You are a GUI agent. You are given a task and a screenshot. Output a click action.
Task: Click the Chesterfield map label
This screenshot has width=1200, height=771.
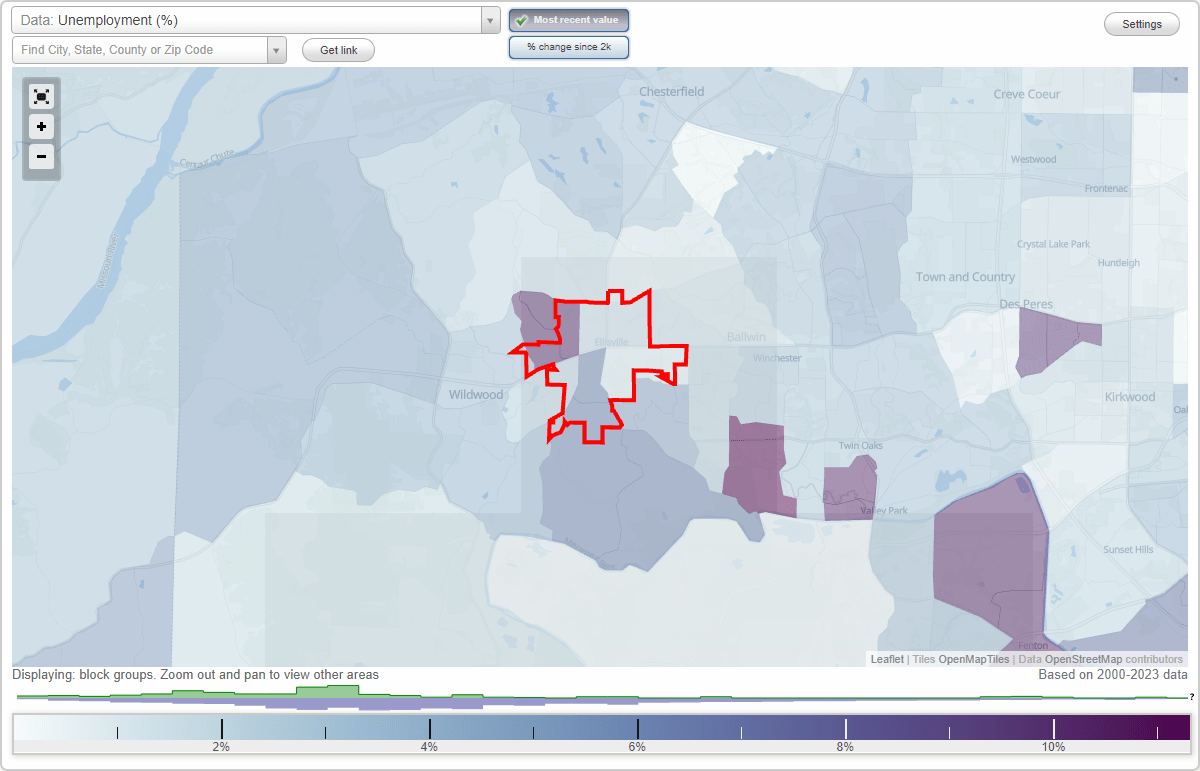(671, 91)
